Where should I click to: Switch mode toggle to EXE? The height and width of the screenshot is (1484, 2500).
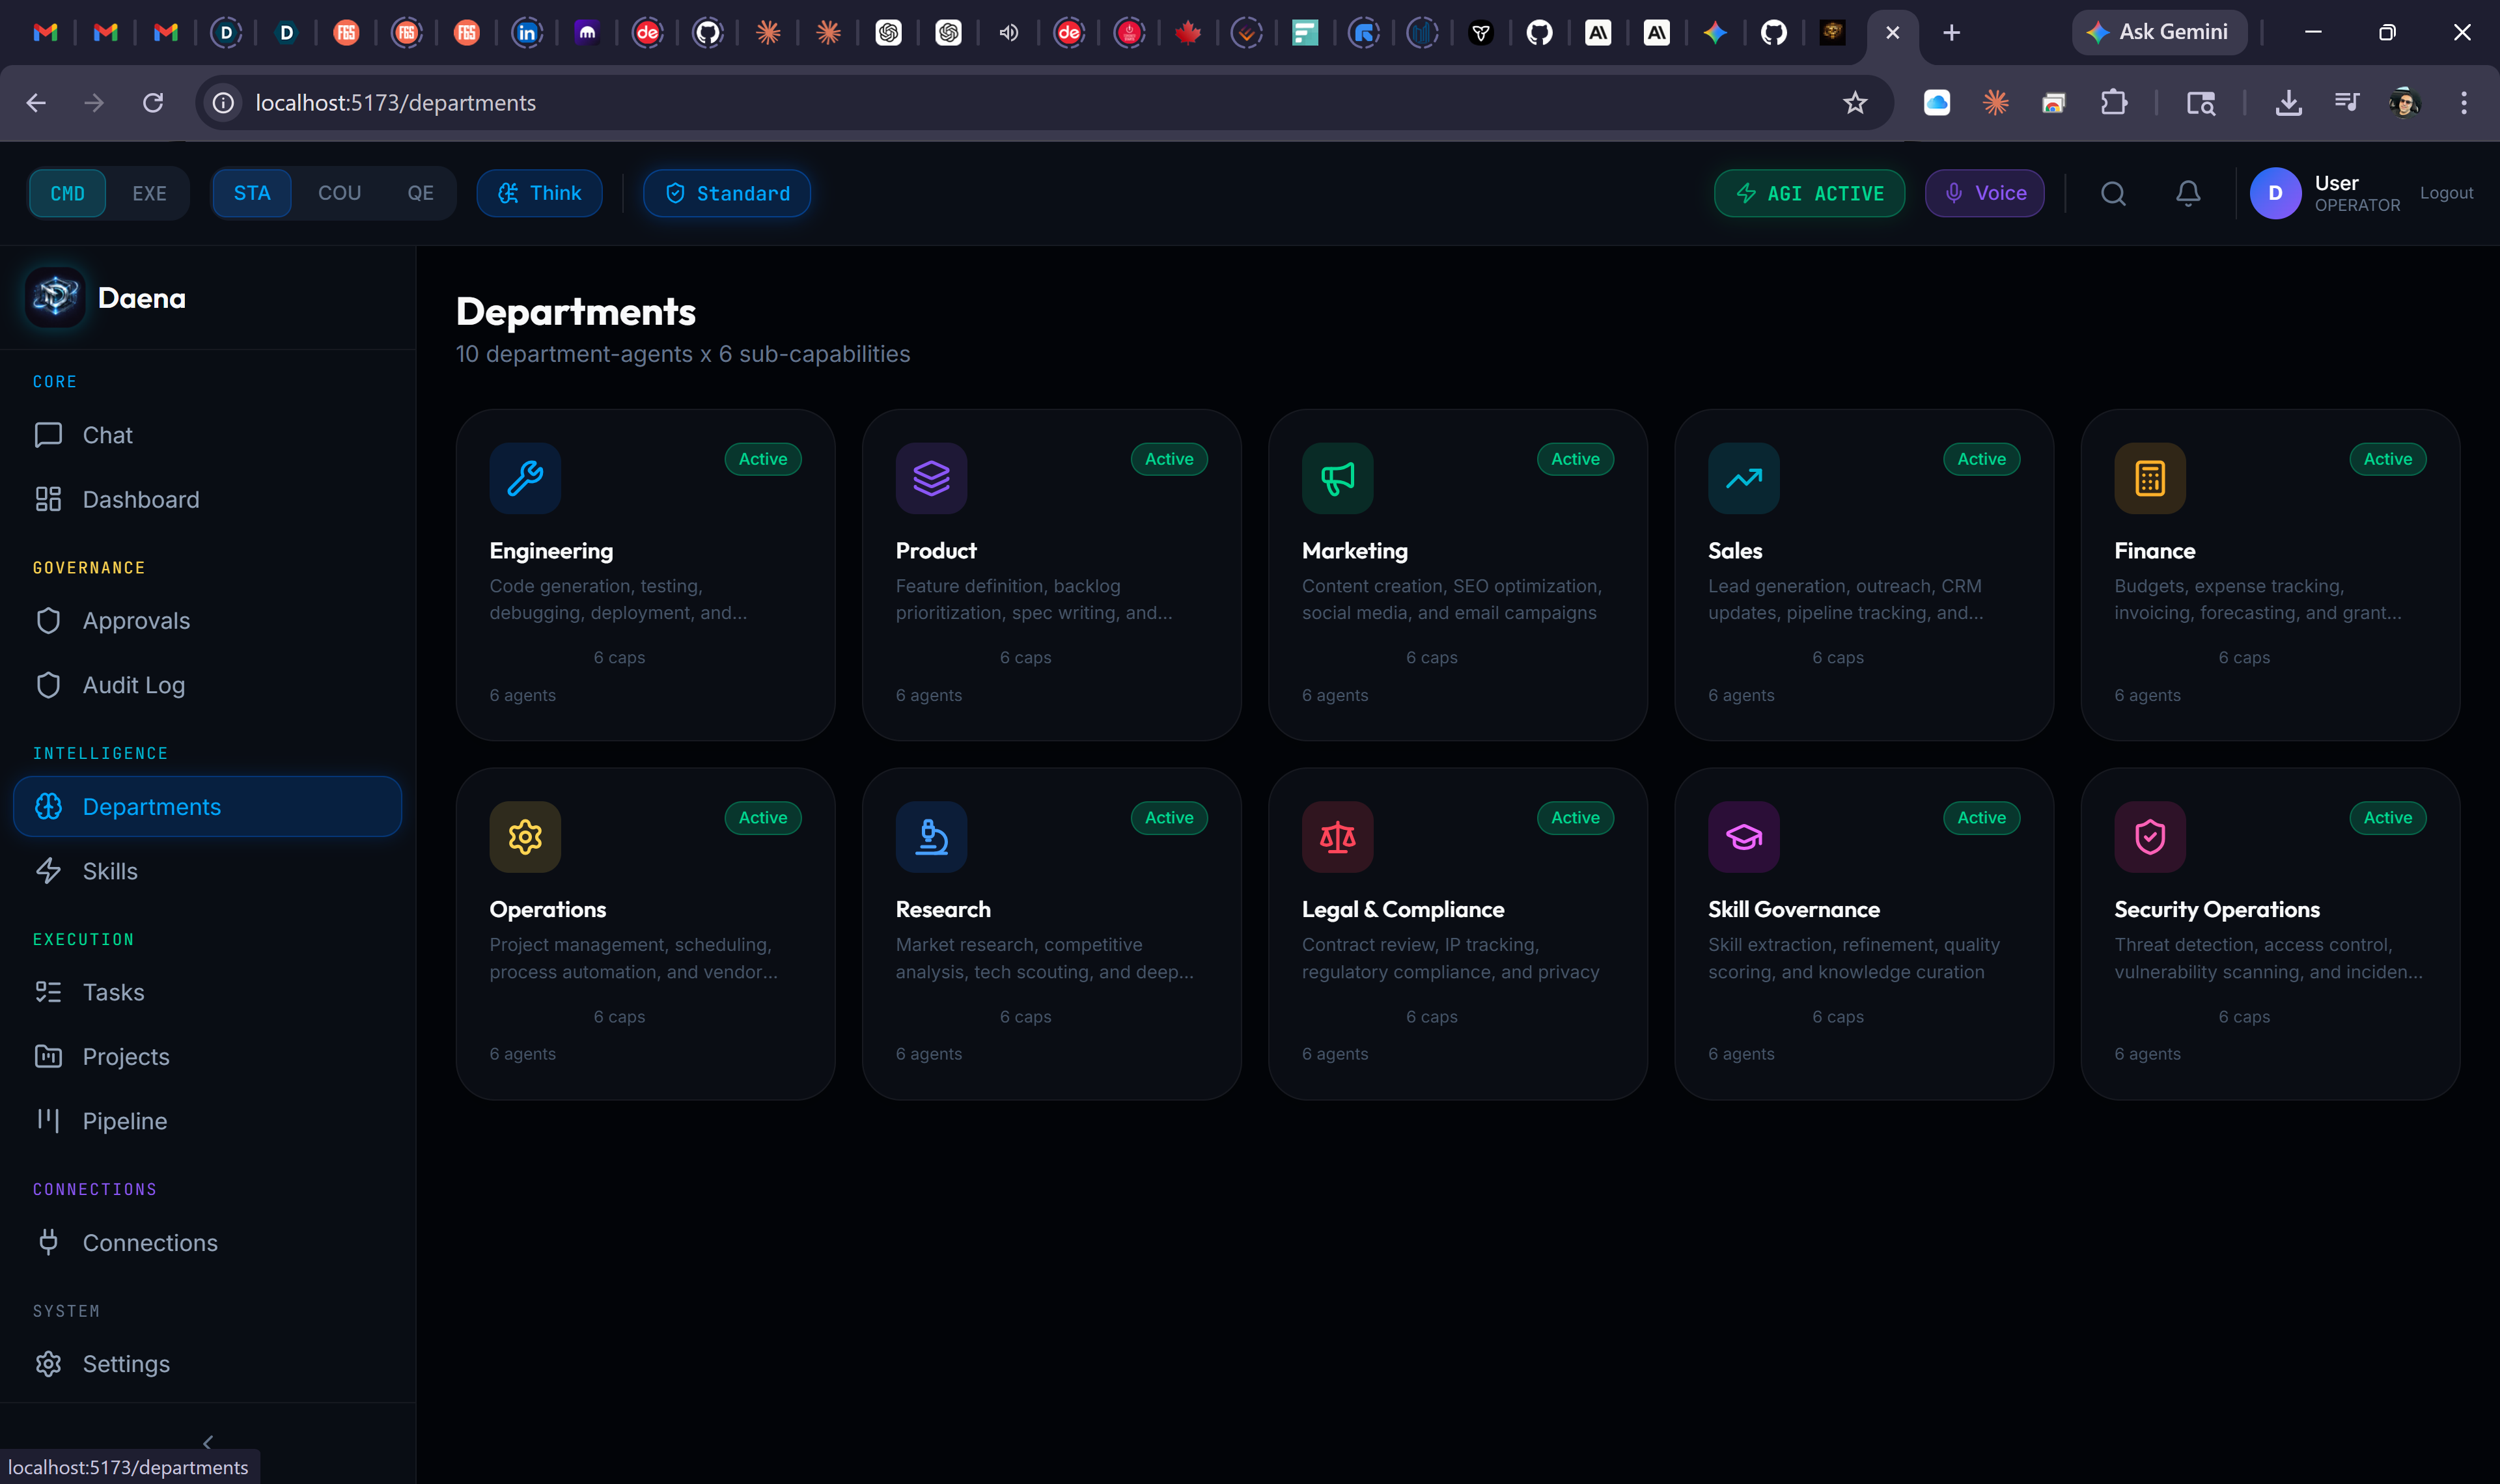(149, 193)
